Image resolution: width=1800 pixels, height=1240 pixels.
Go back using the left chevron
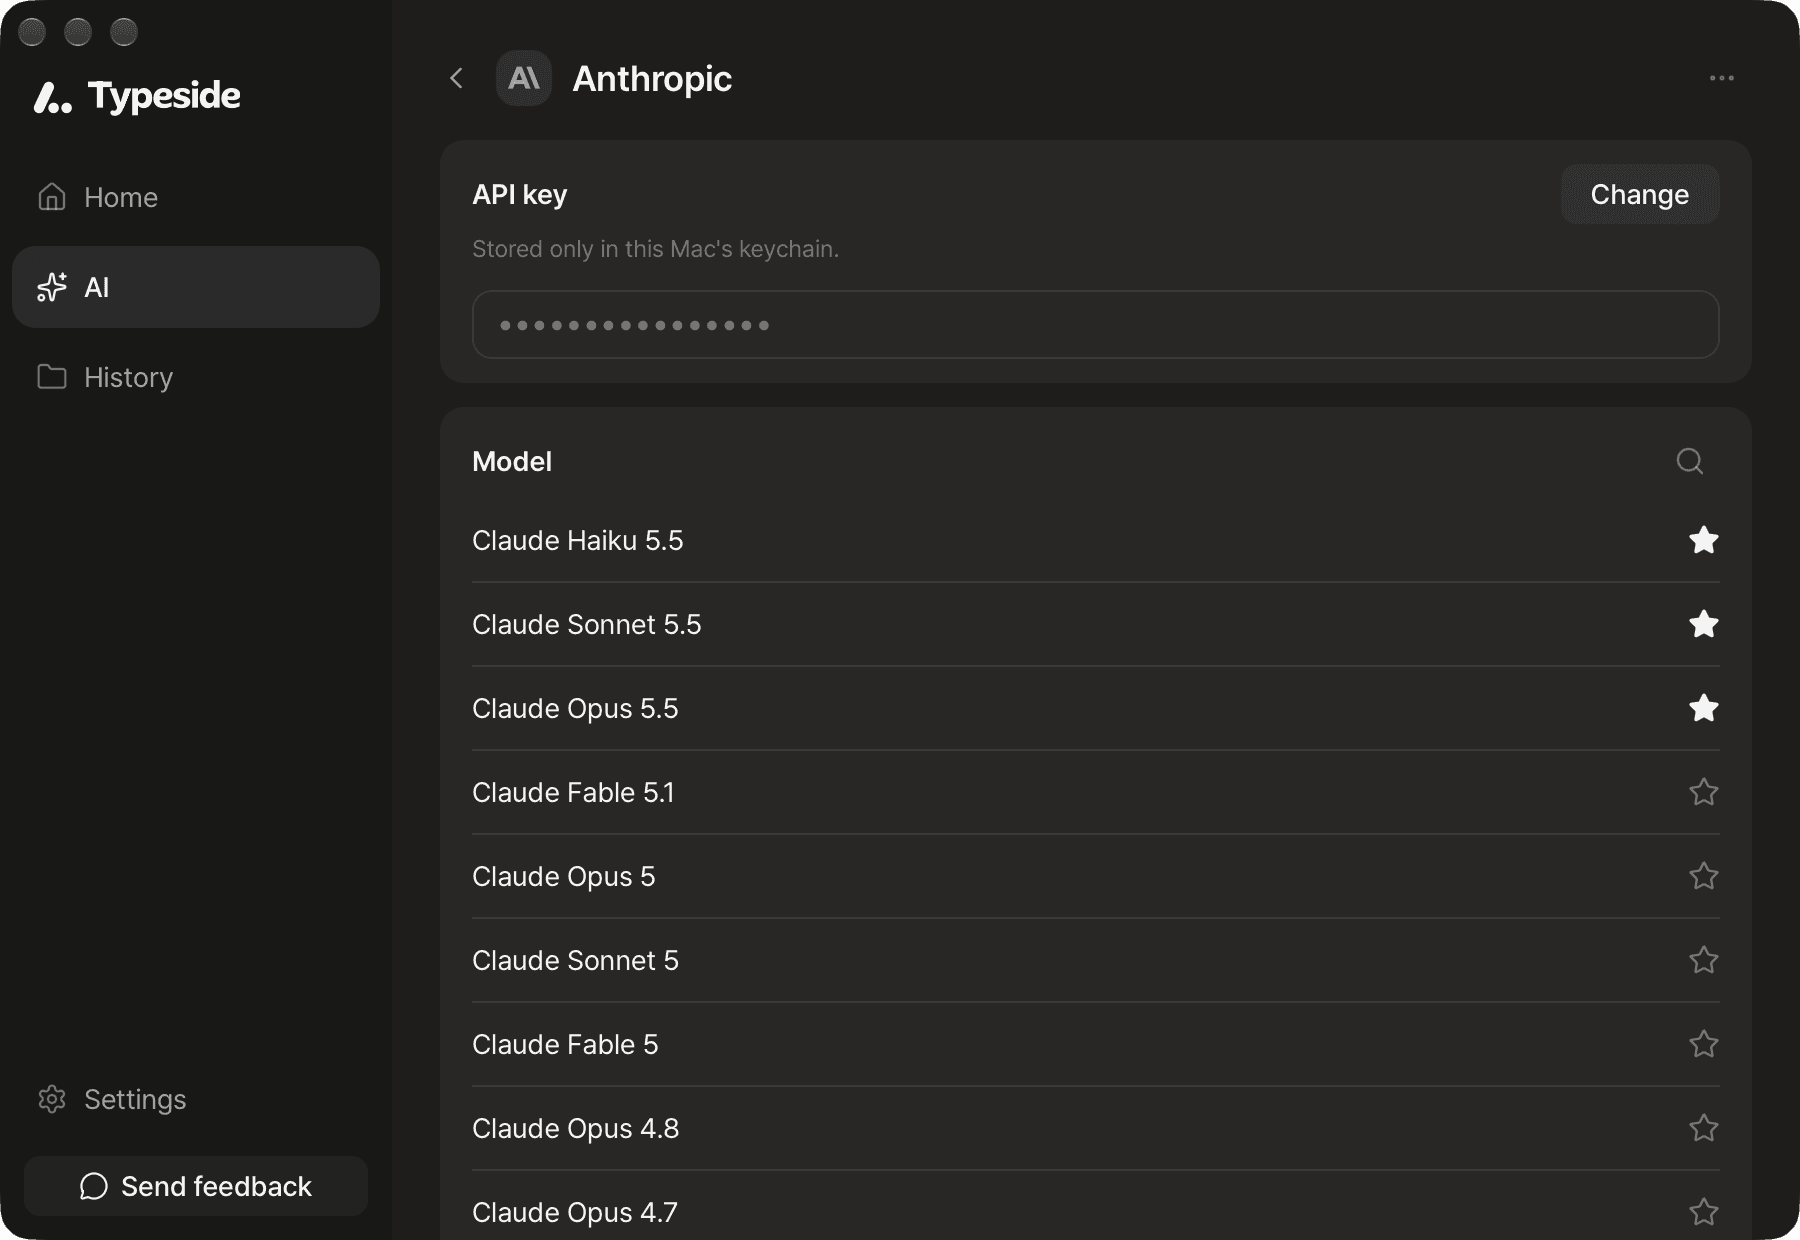[x=457, y=78]
